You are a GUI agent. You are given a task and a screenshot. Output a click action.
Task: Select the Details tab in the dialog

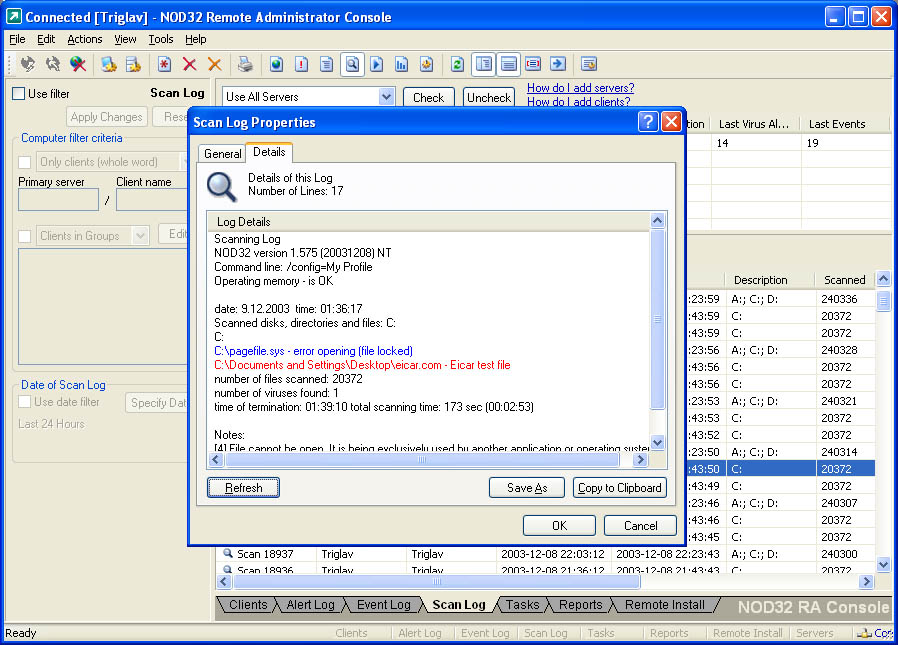(x=269, y=152)
